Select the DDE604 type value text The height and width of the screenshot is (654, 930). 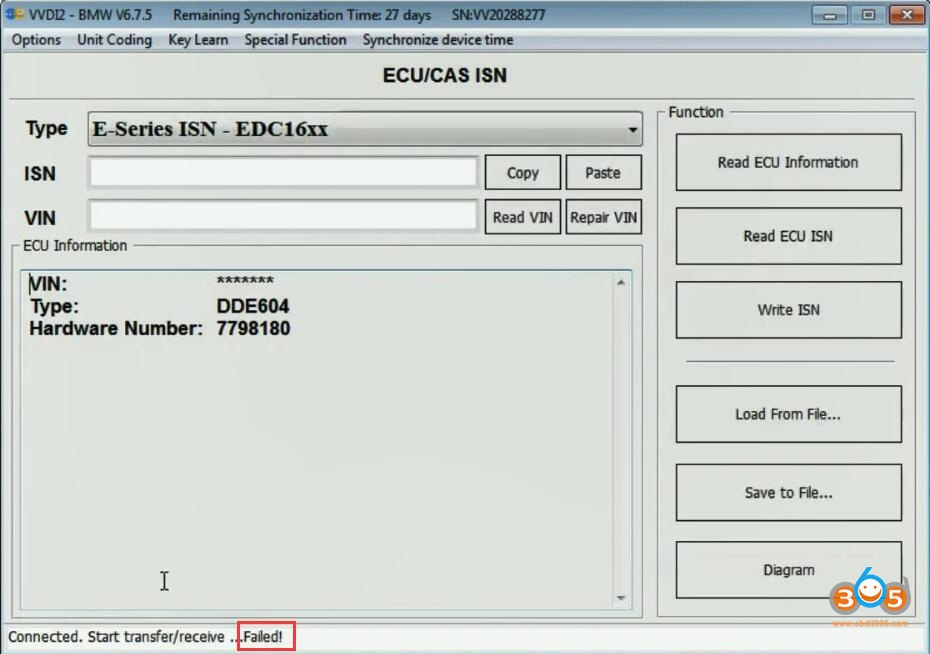253,306
